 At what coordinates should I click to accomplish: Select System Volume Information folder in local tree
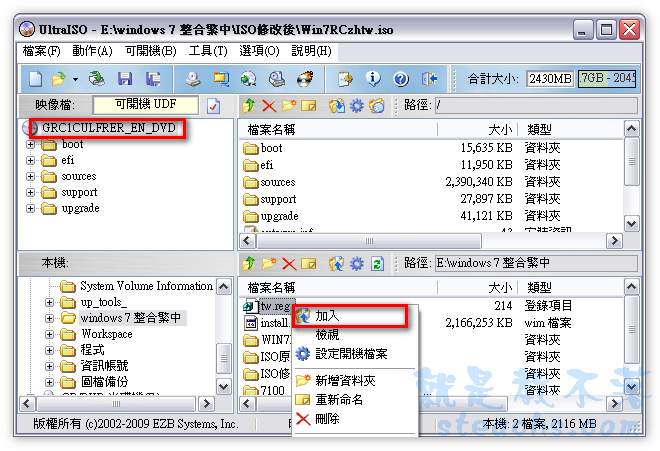click(x=146, y=286)
